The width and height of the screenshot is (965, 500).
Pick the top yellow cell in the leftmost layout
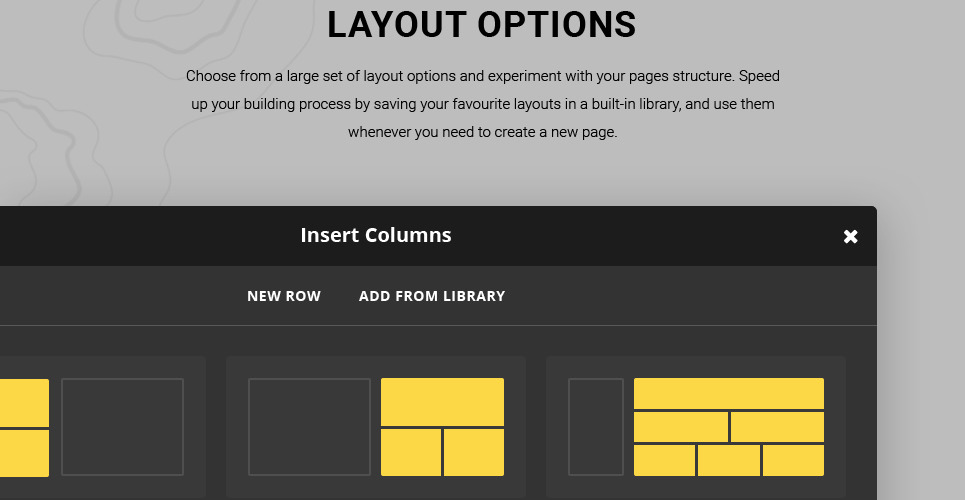pos(24,402)
